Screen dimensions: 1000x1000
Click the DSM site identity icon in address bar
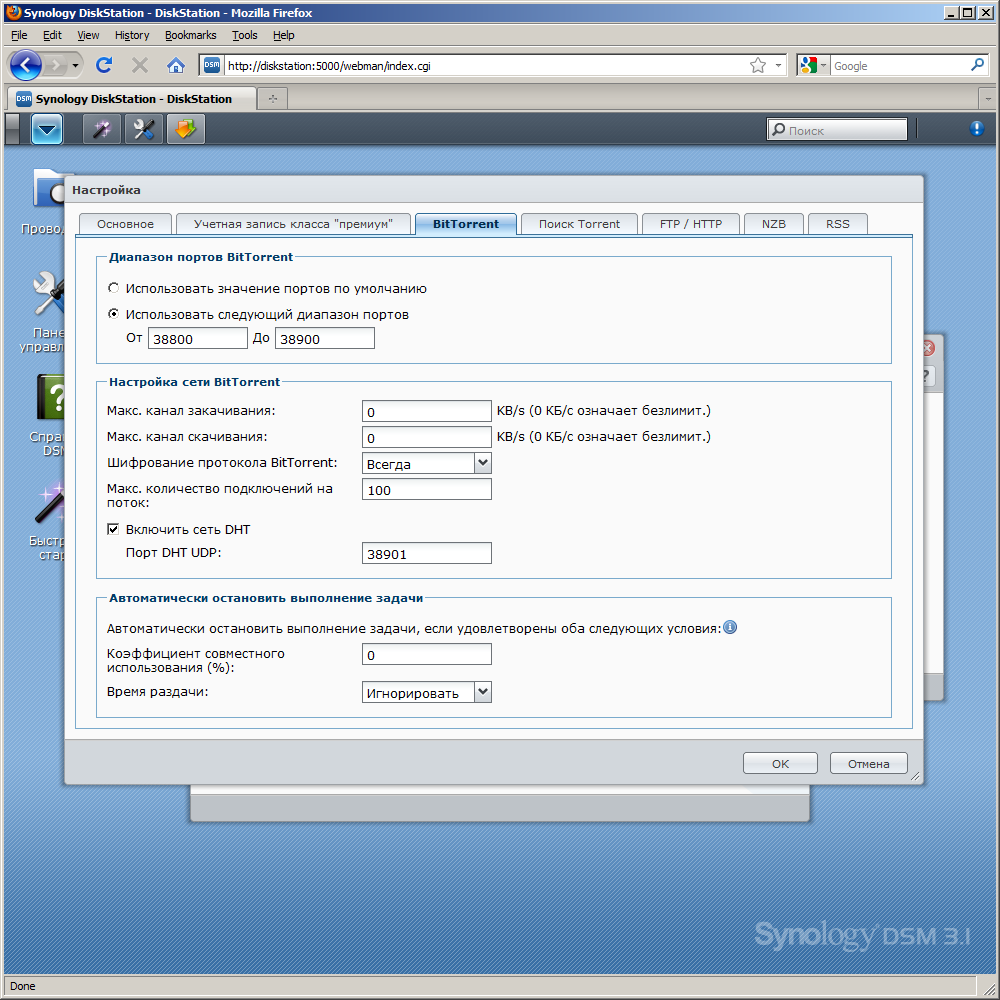(x=212, y=65)
